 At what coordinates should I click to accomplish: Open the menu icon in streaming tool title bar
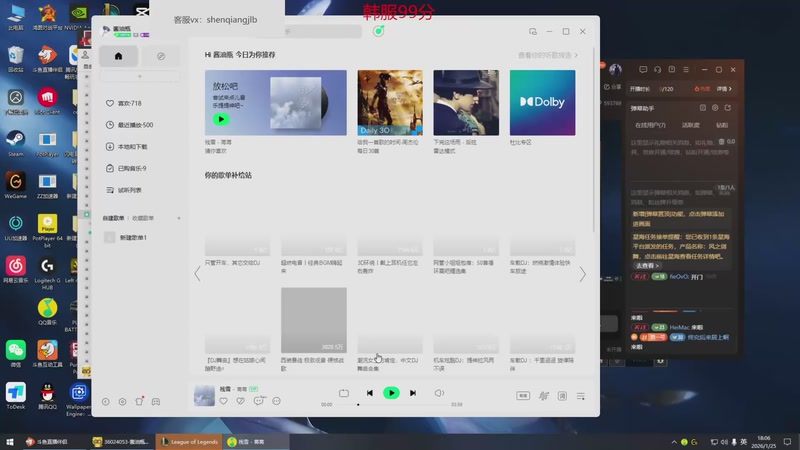point(686,69)
